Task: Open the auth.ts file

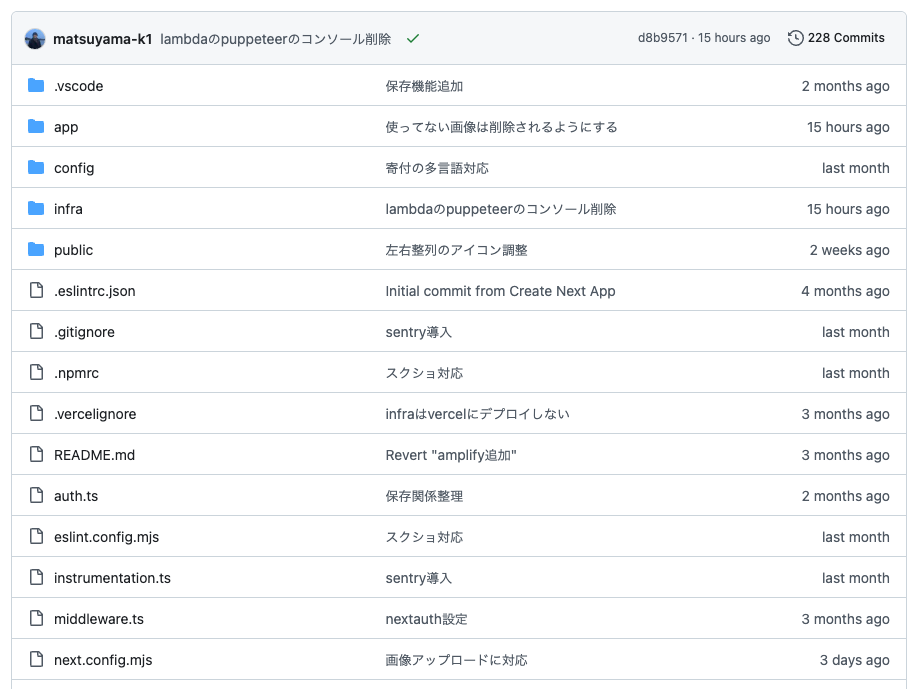Action: click(x=74, y=496)
